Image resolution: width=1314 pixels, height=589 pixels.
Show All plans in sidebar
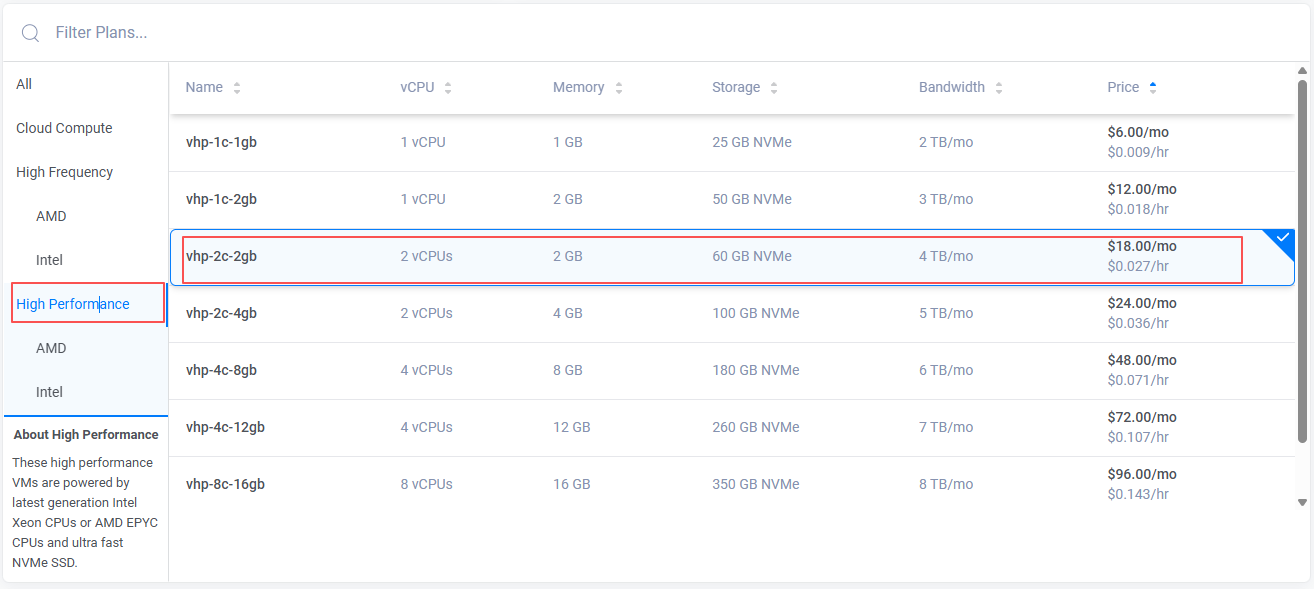coord(24,84)
